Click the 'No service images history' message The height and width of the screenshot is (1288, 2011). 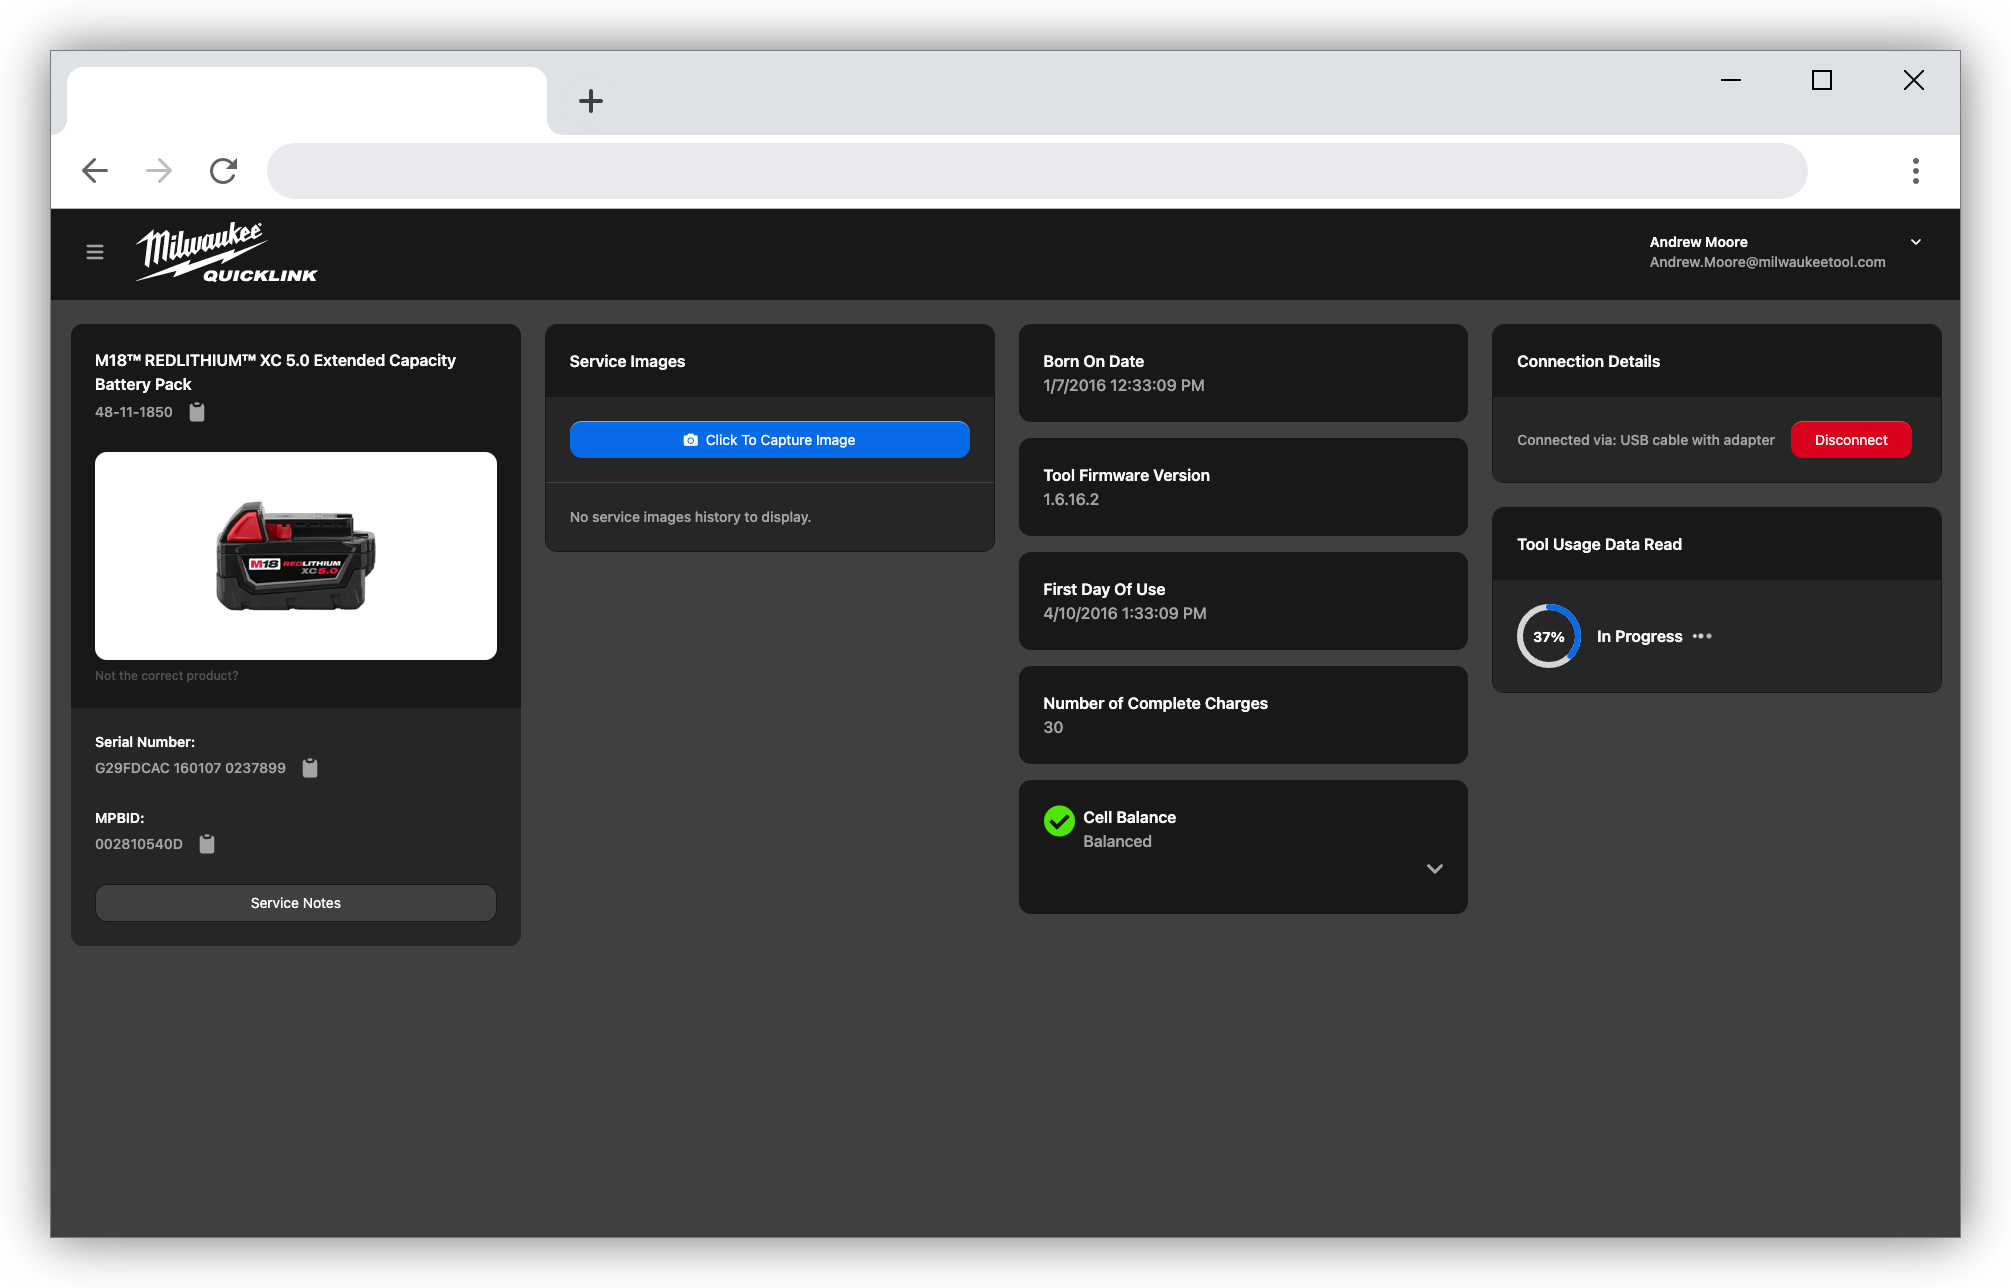(x=690, y=517)
